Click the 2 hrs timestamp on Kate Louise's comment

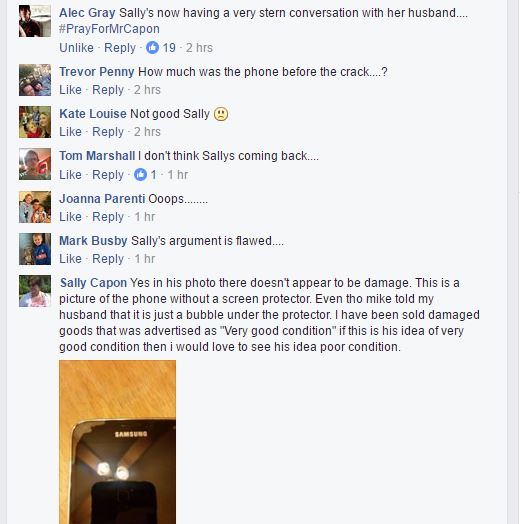pos(147,132)
